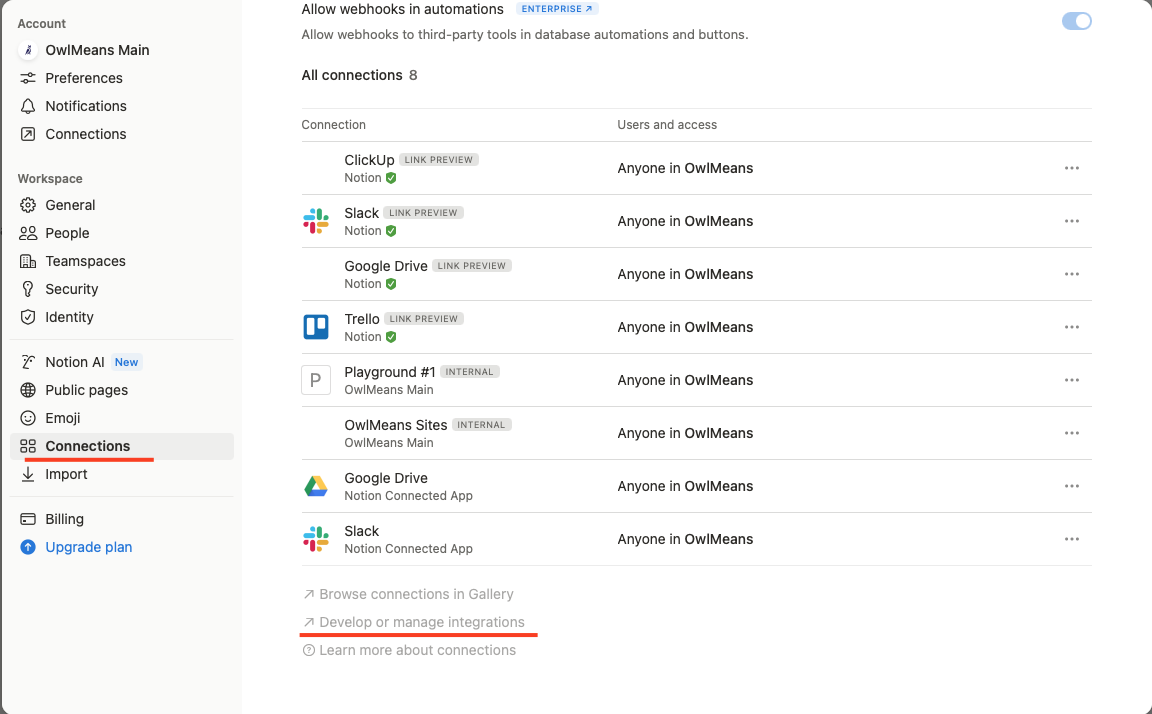
Task: Click the Slack logo in the Link Preview row
Action: pos(316,221)
